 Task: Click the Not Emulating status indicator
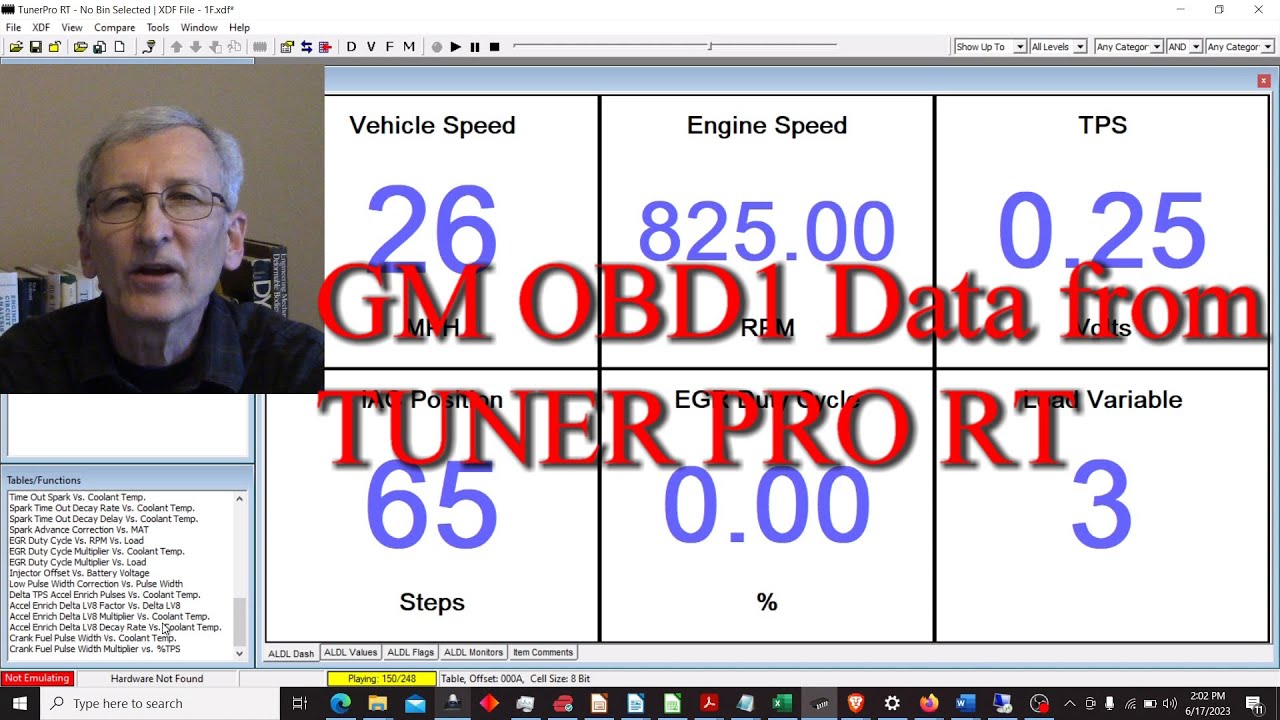37,679
